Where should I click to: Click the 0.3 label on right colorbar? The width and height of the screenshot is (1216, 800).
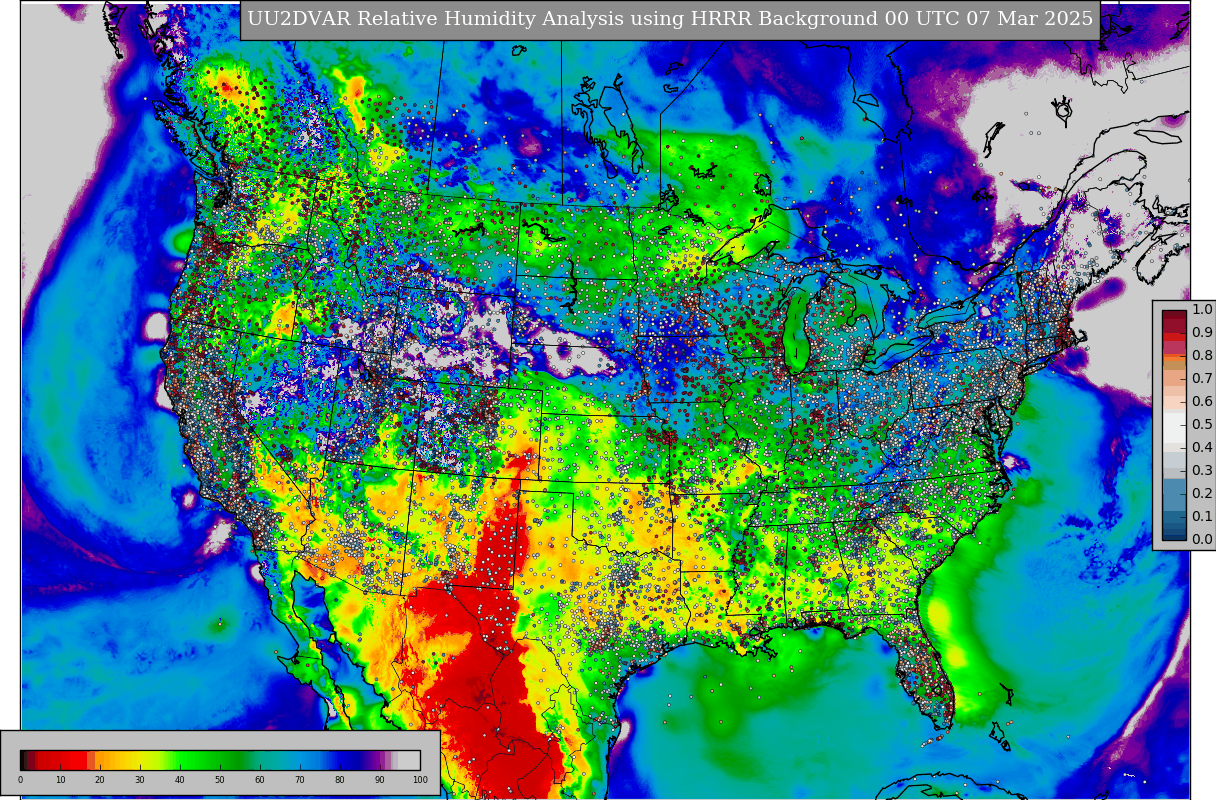click(1202, 471)
